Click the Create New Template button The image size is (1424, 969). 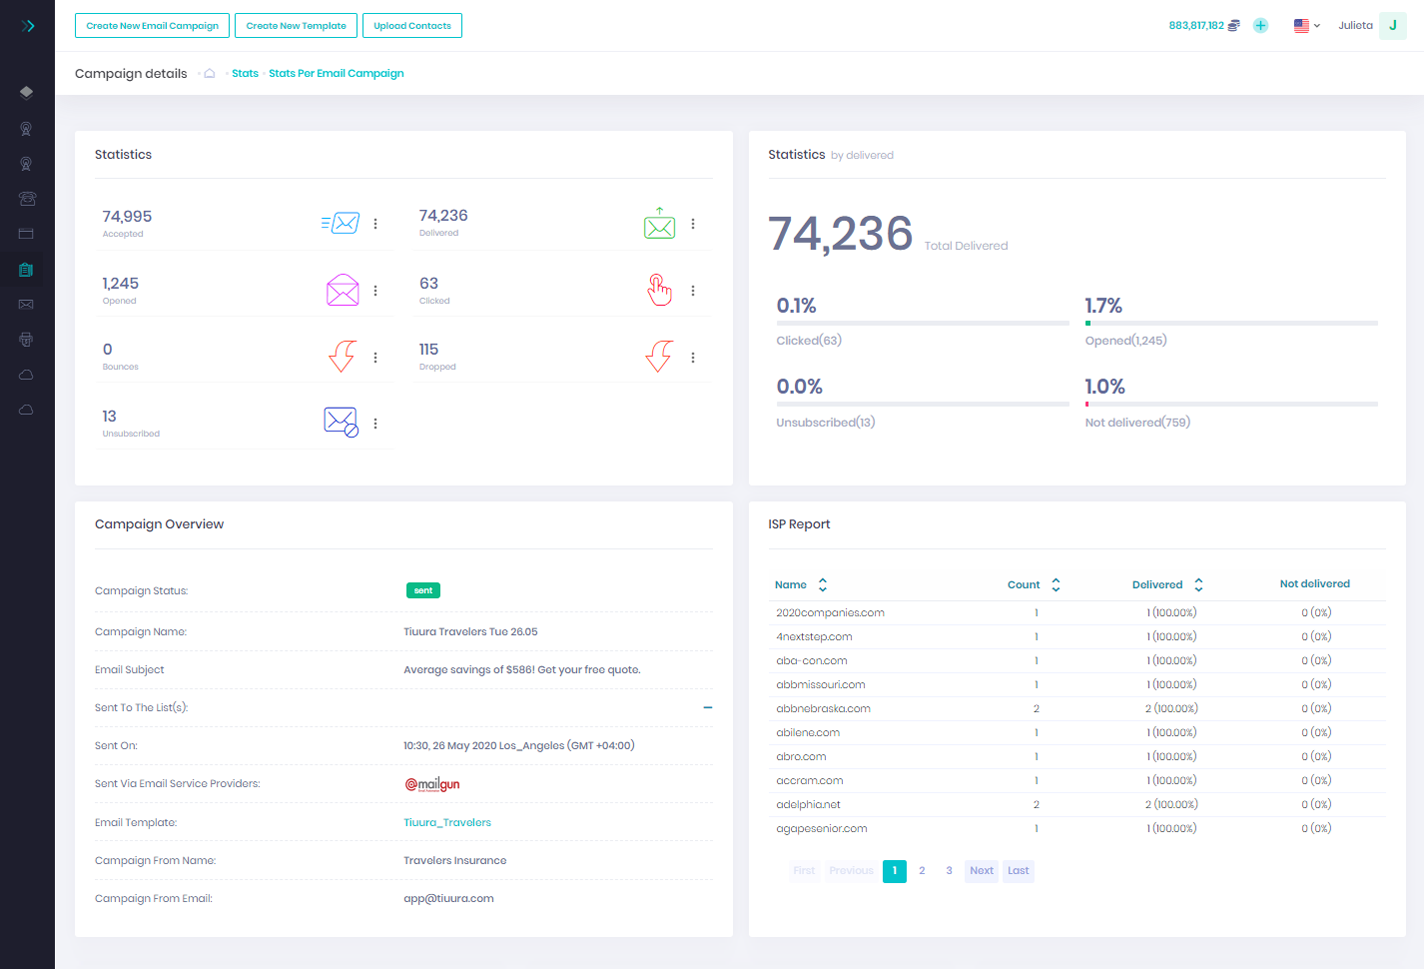296,26
